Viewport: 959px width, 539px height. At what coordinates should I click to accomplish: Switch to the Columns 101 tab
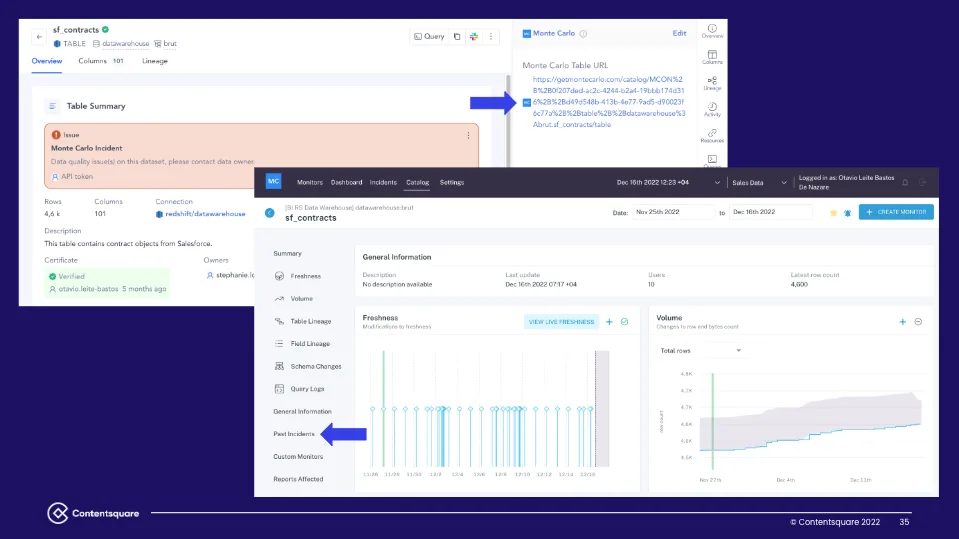pyautogui.click(x=101, y=61)
